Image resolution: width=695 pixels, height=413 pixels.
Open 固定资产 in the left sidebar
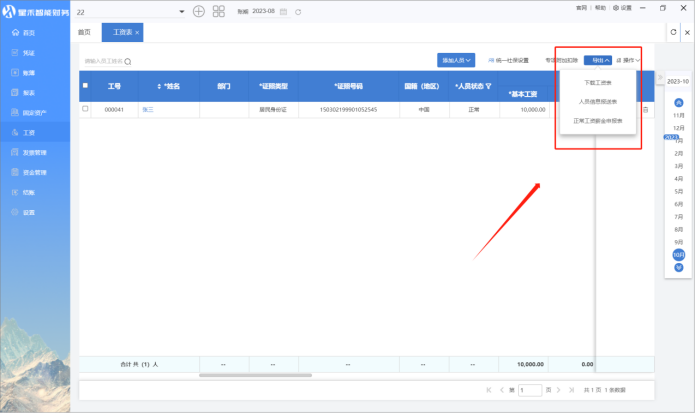33,112
